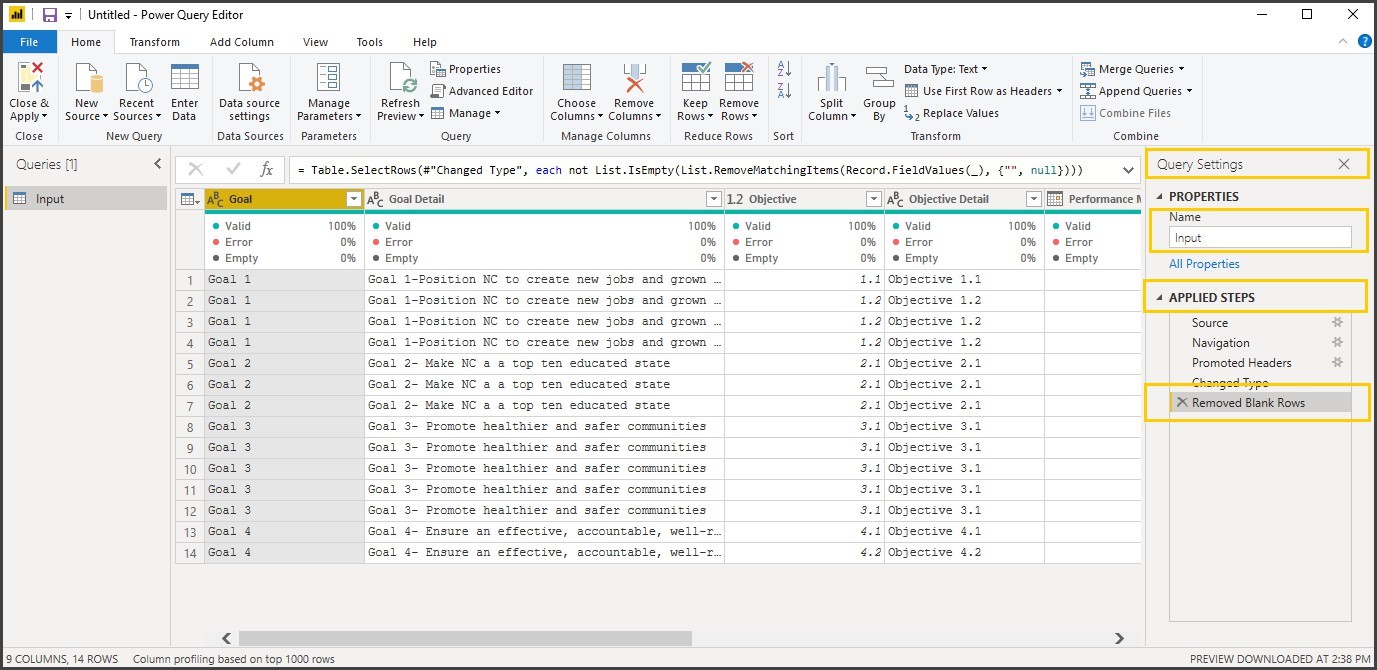Click the formula bar fx icon
Viewport: 1377px width, 670px height.
pos(267,170)
